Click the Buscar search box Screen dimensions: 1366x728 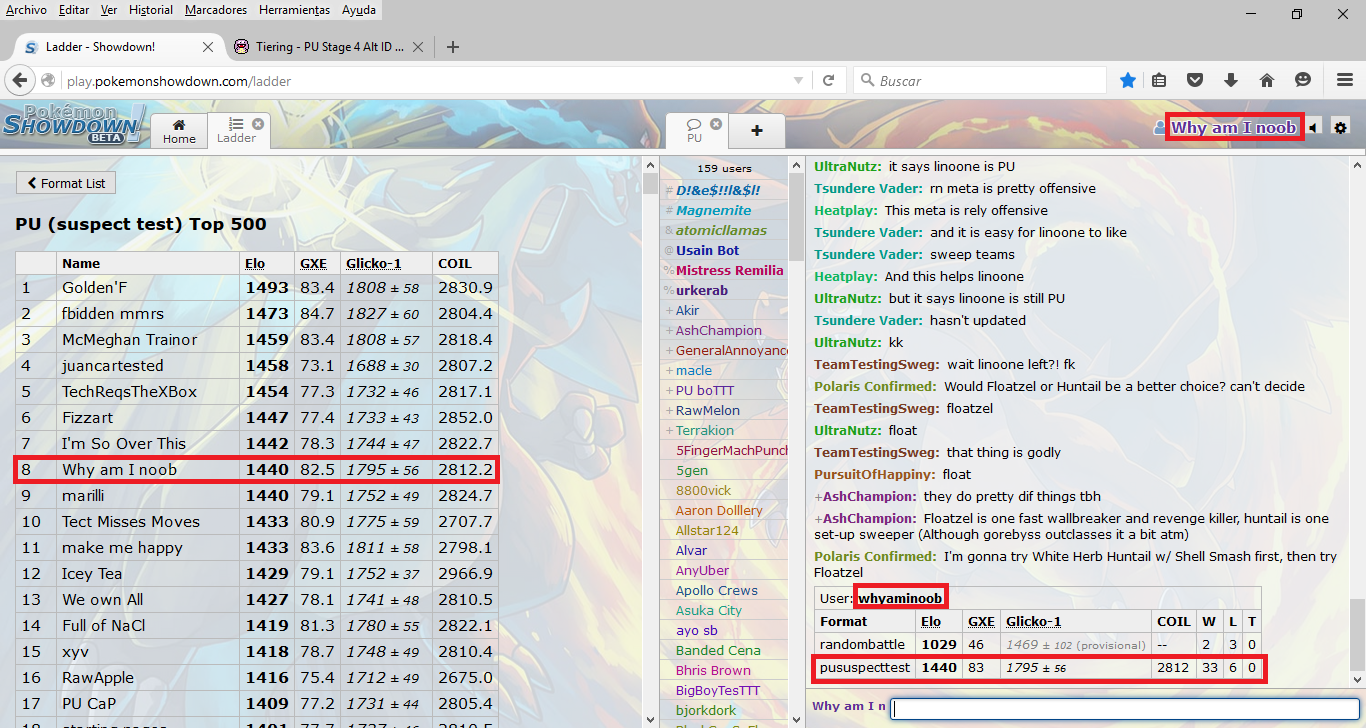point(980,81)
